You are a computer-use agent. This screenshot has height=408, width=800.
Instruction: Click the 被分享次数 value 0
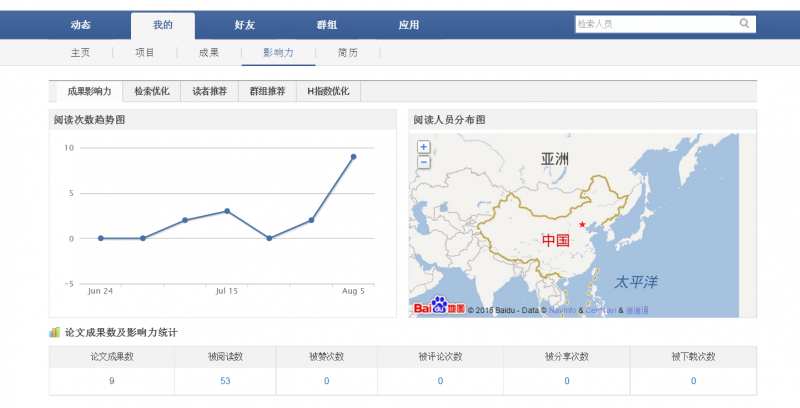pos(567,381)
